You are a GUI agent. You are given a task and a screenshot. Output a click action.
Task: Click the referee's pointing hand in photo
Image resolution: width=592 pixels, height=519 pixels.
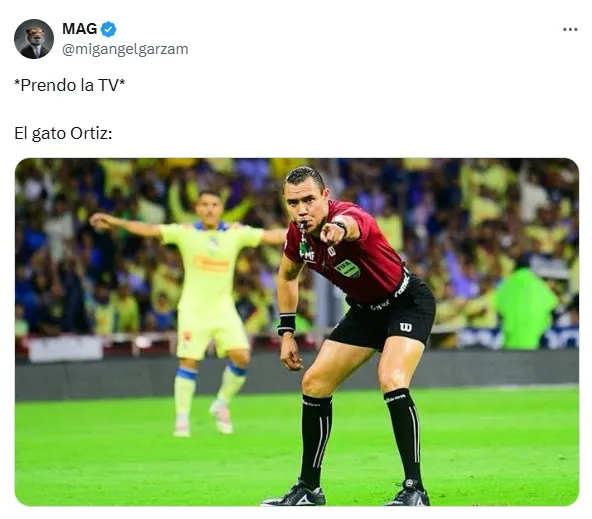[332, 234]
